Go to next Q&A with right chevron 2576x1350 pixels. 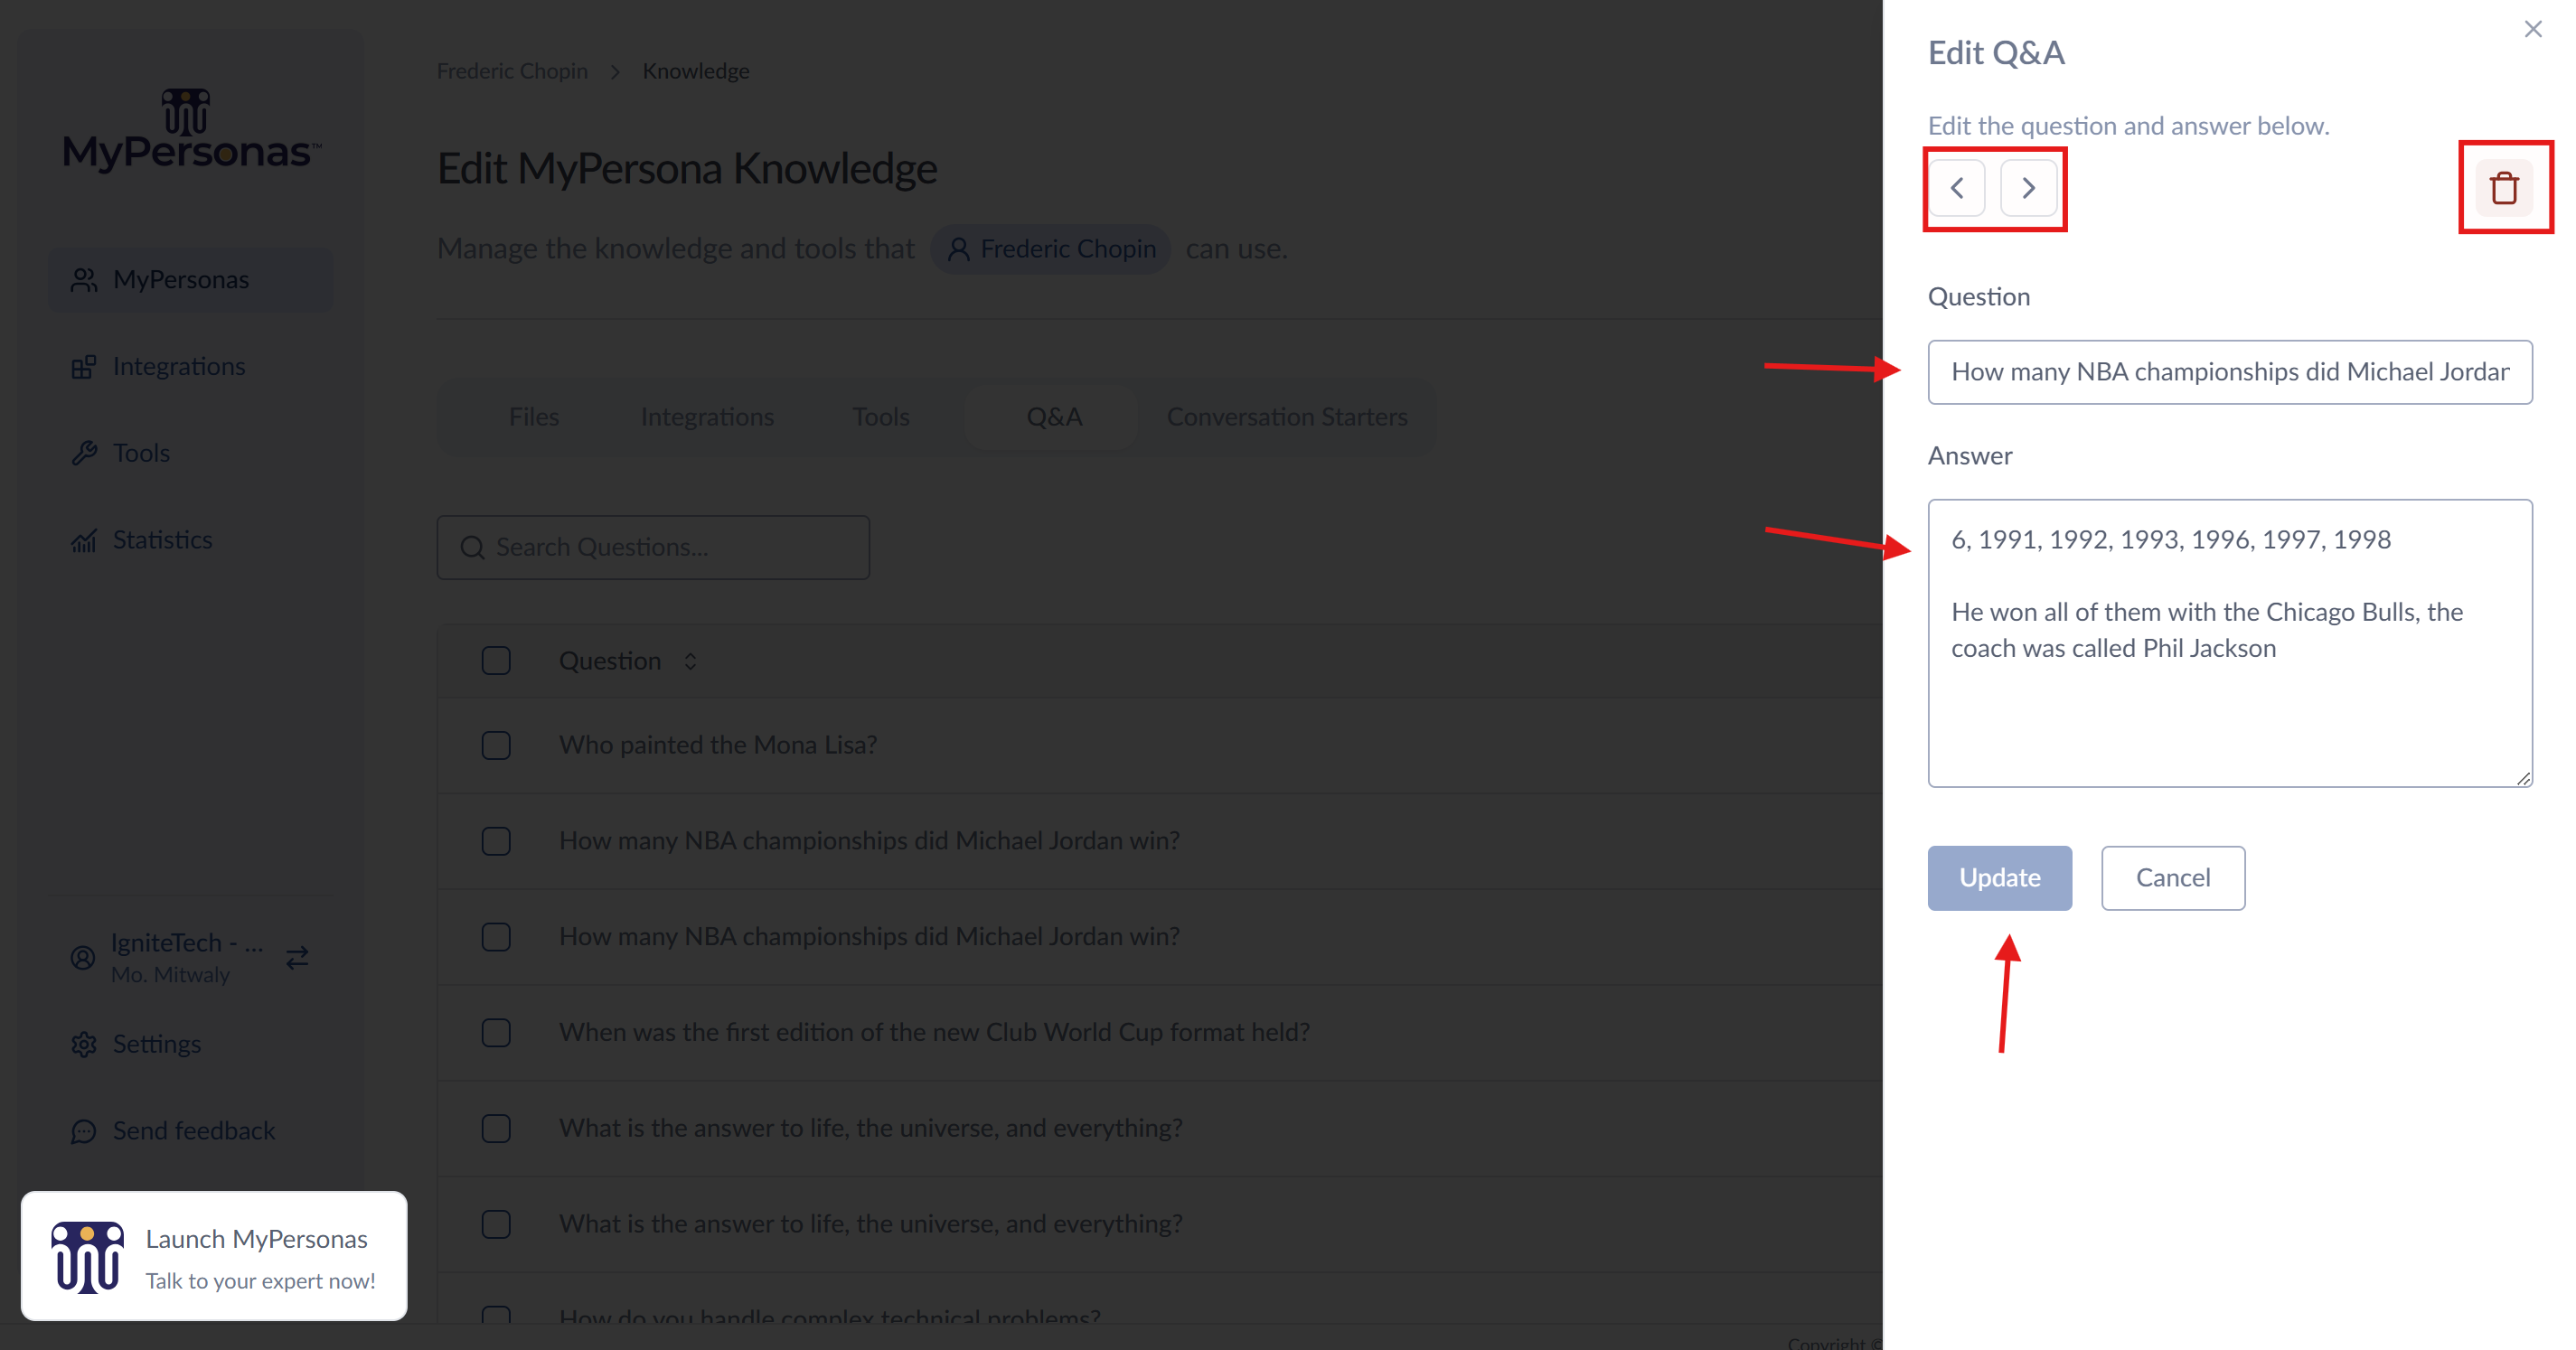point(2028,187)
